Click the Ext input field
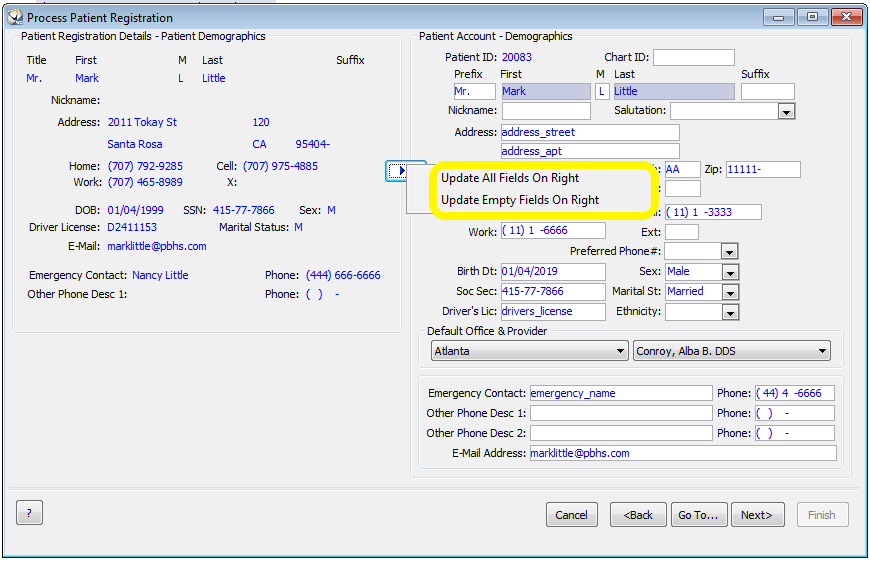 coord(682,232)
